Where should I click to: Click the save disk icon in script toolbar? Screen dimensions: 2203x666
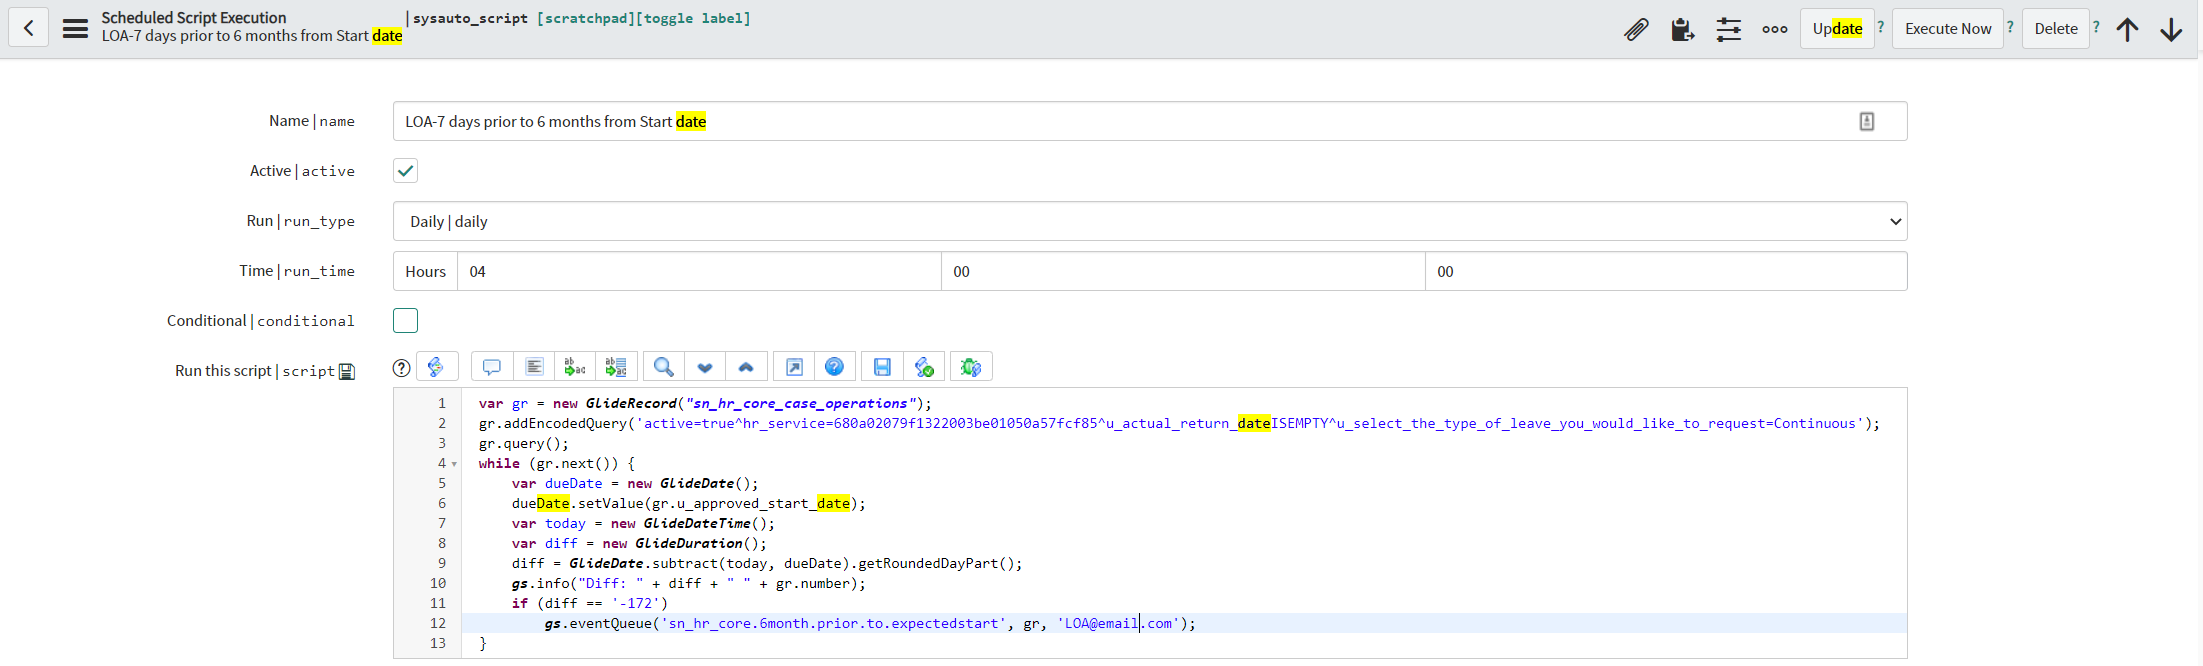pos(881,367)
